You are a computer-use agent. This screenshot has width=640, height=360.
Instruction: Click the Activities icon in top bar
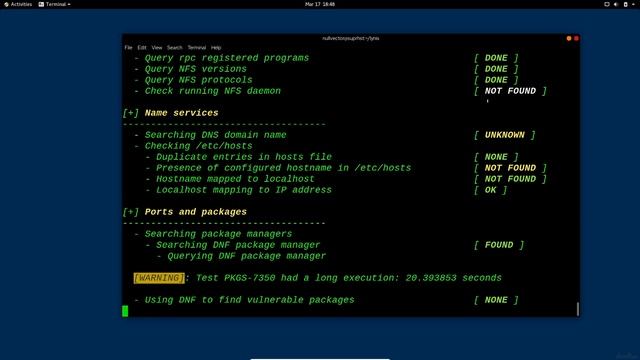6,4
